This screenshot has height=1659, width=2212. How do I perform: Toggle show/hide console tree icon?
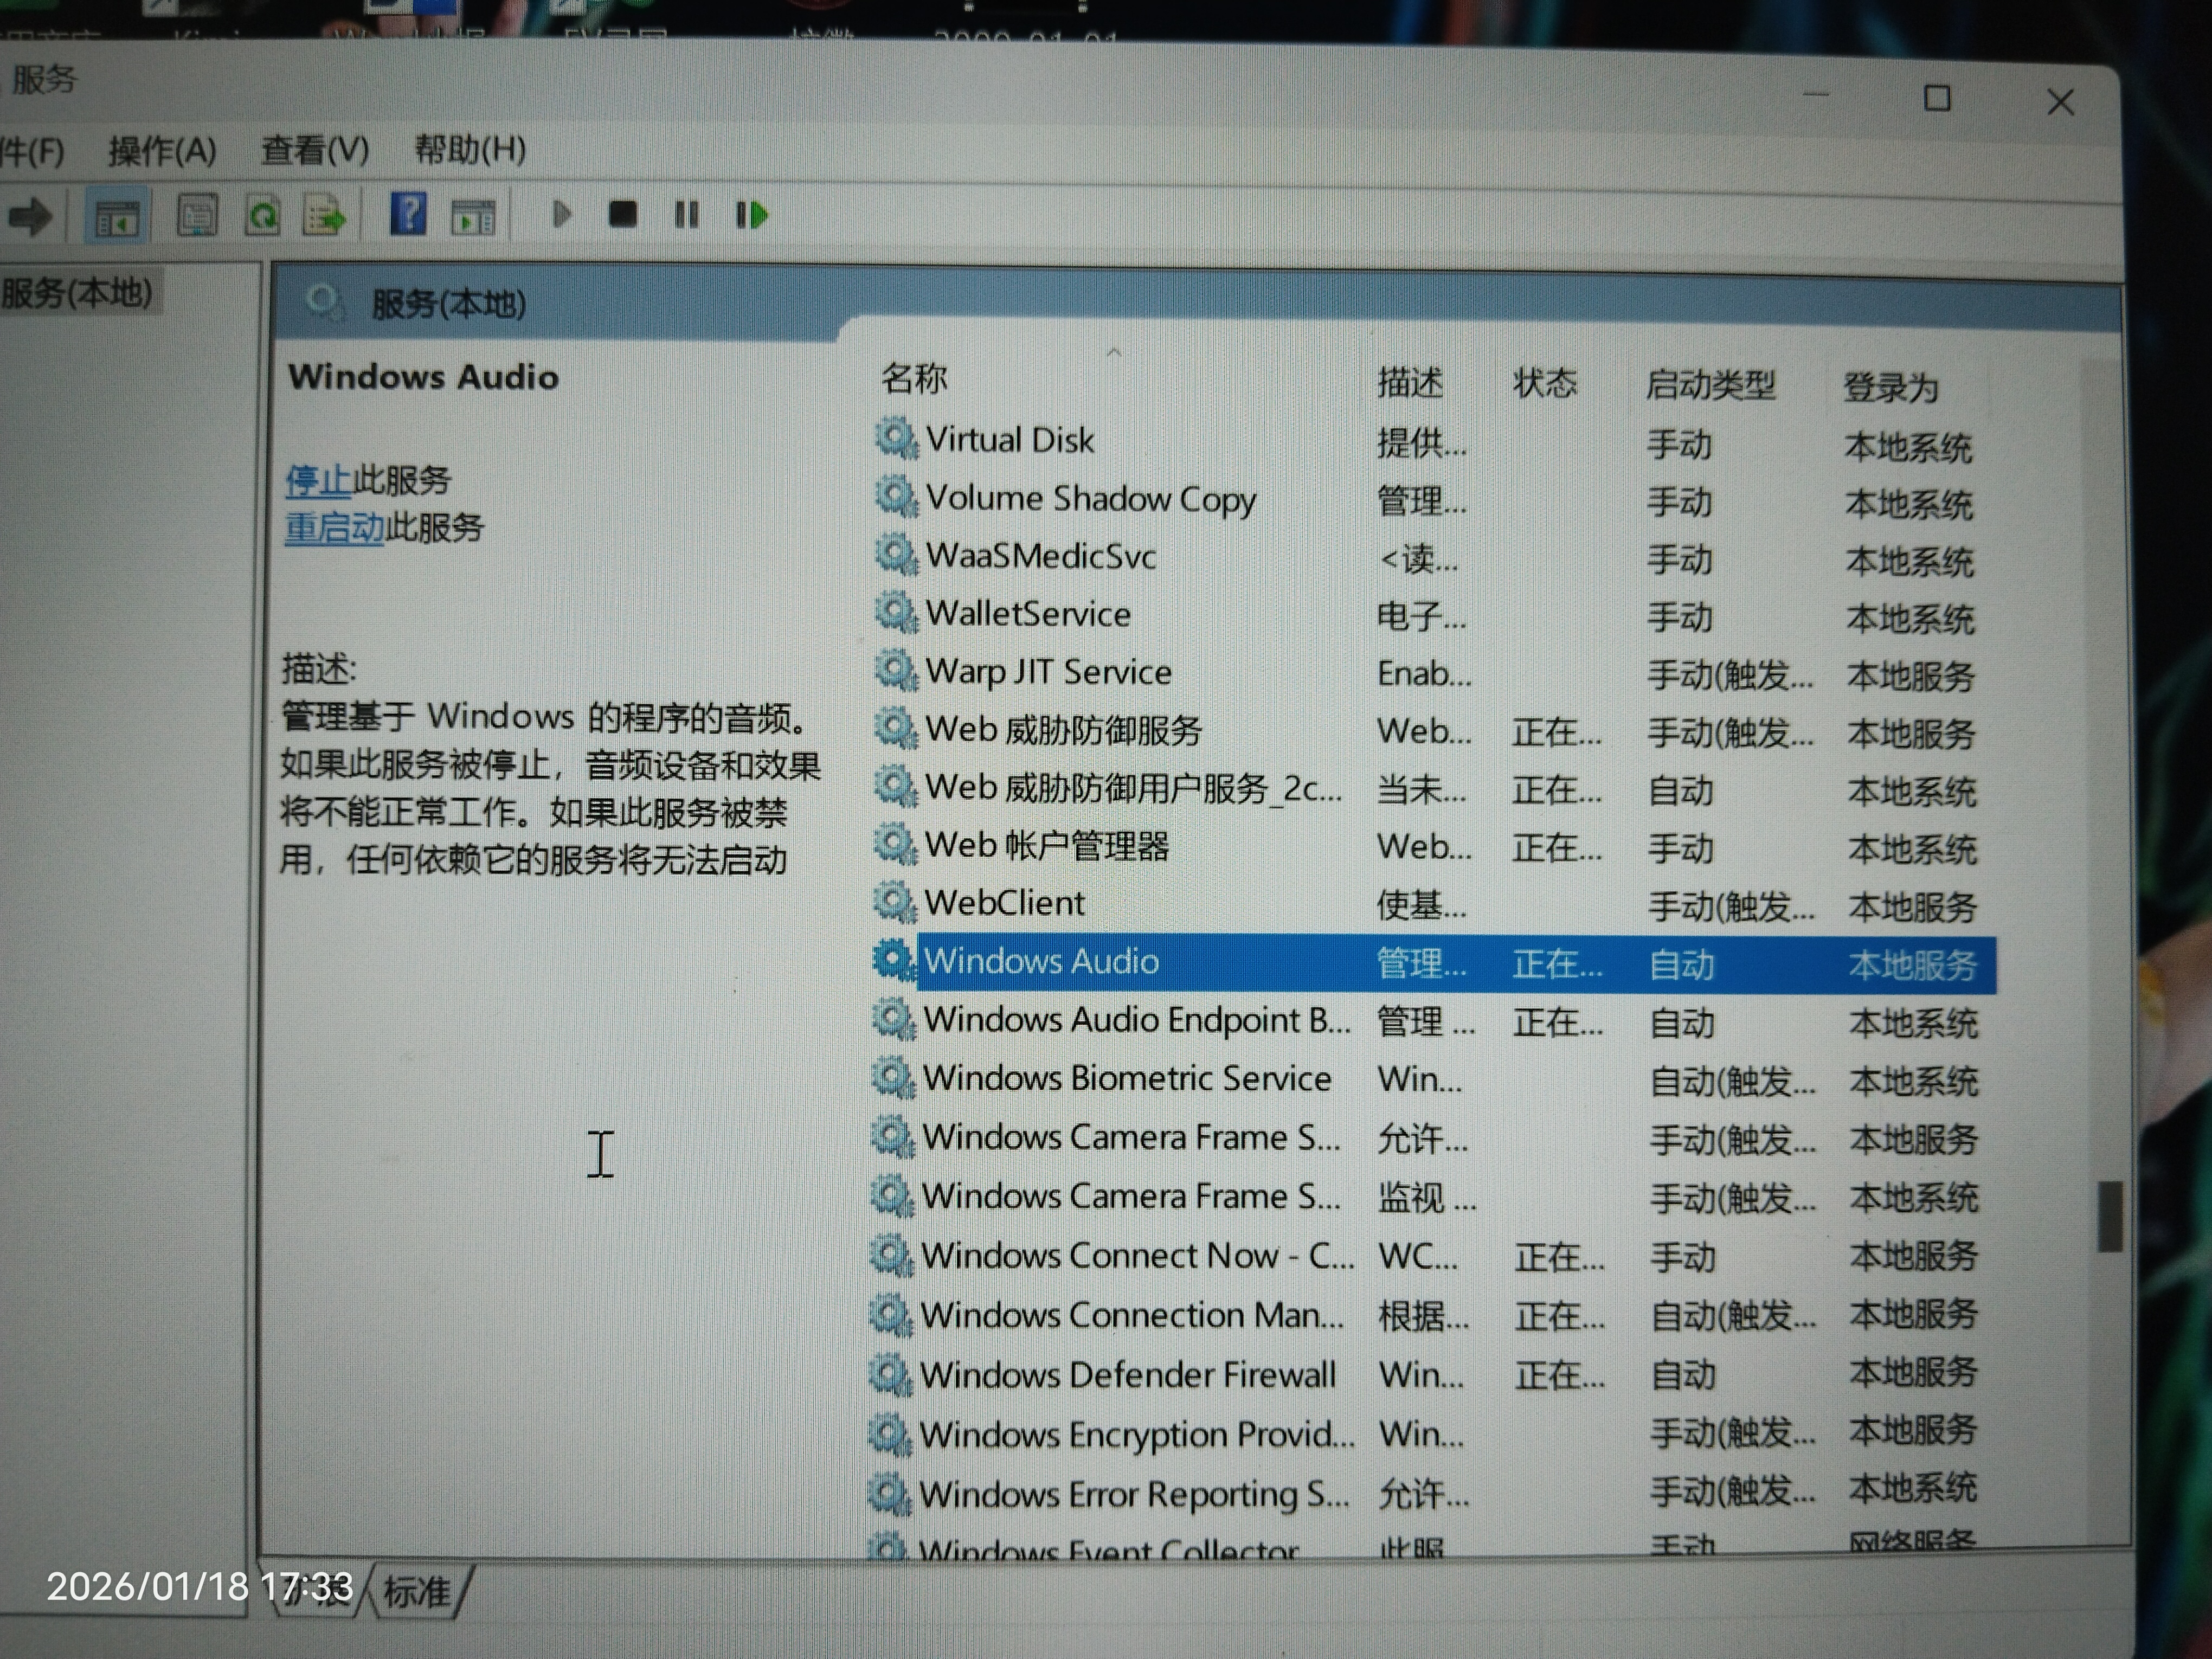[117, 216]
